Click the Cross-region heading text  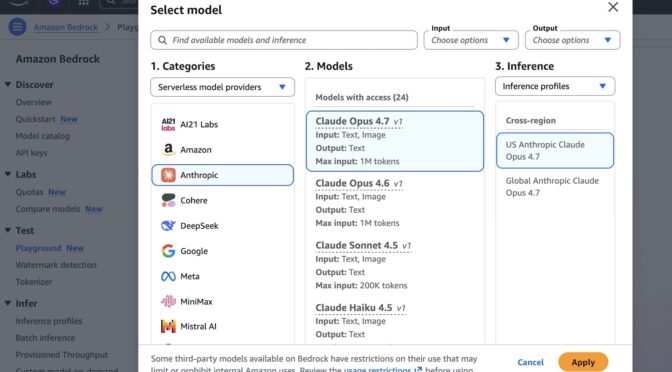tap(531, 120)
